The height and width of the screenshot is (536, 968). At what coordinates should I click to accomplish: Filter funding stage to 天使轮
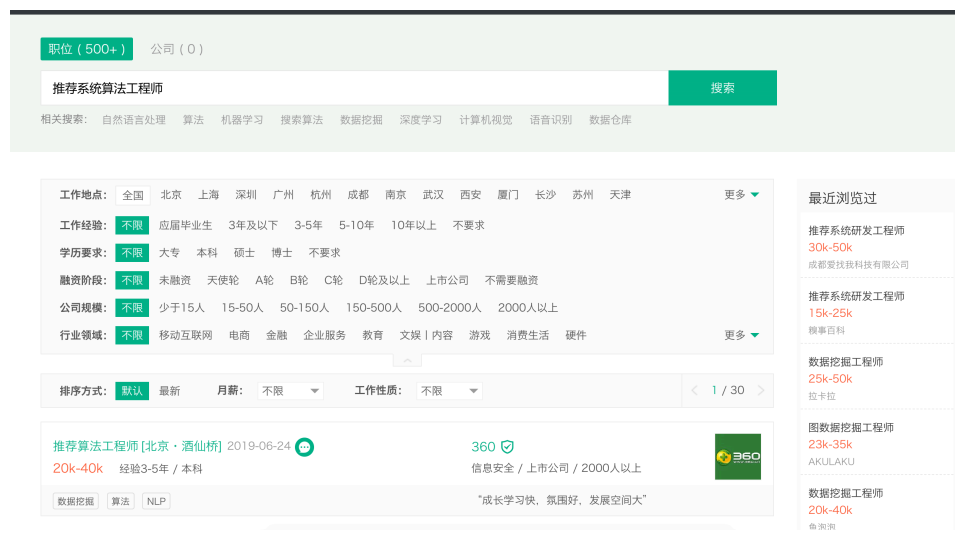tap(223, 280)
